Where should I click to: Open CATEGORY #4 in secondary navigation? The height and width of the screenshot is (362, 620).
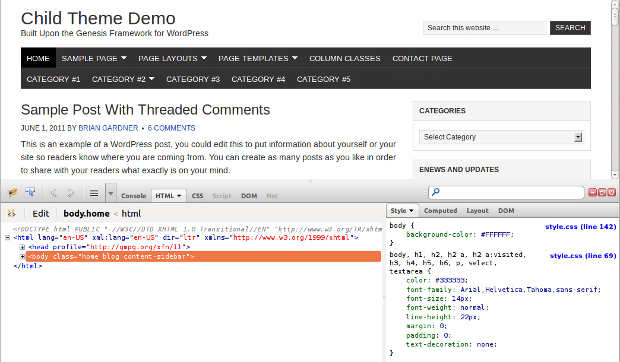pyautogui.click(x=258, y=79)
